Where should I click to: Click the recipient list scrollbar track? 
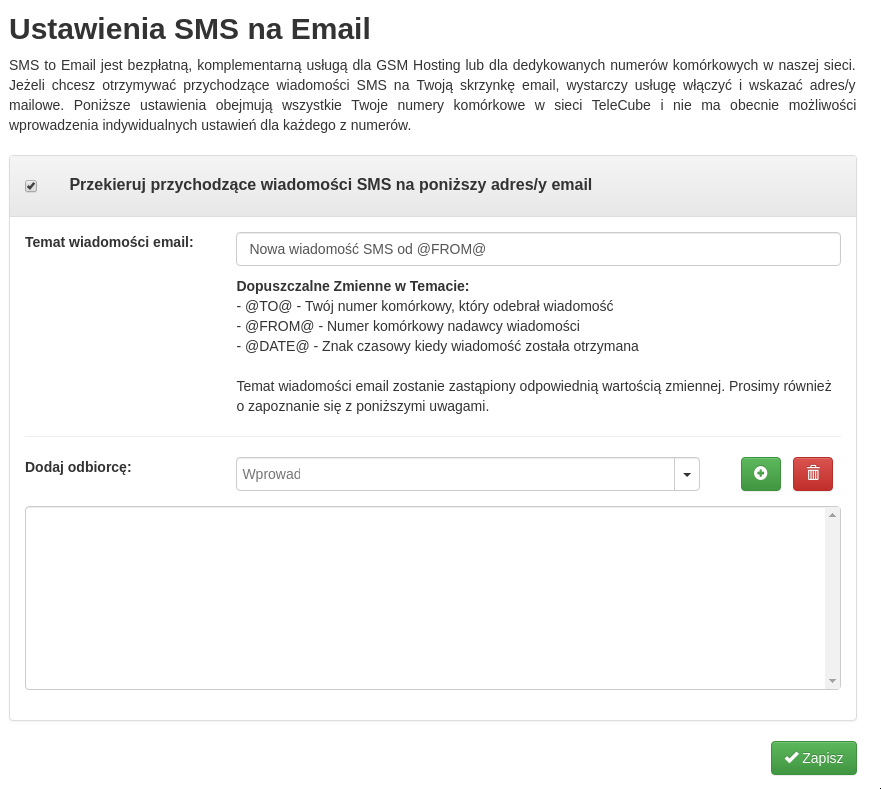[832, 598]
